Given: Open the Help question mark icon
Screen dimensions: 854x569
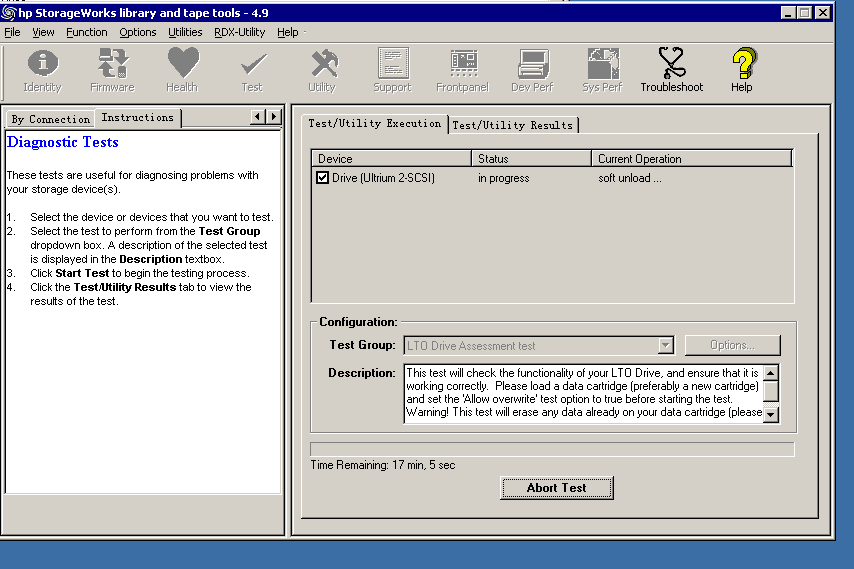Looking at the screenshot, I should tap(742, 70).
